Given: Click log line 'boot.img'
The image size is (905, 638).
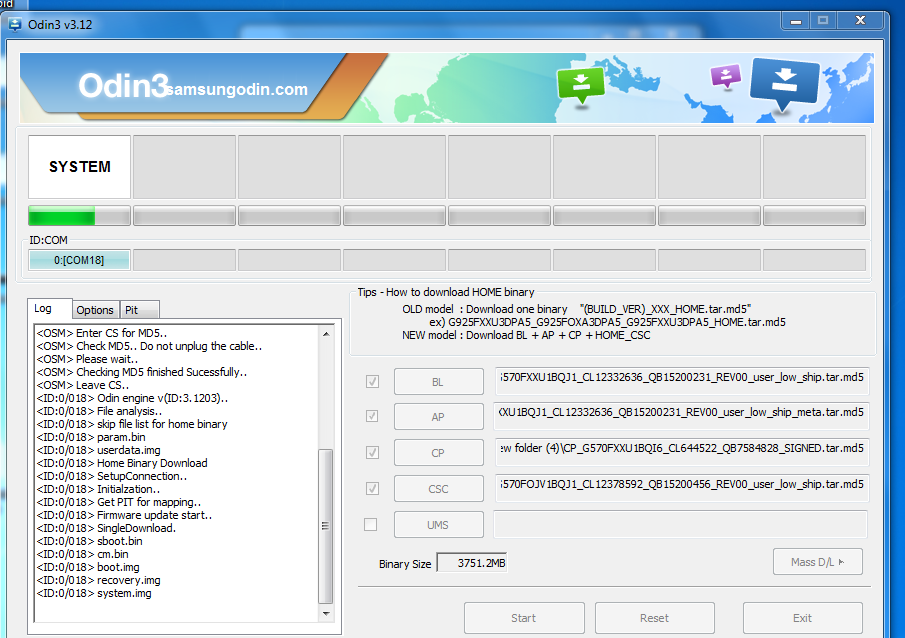Looking at the screenshot, I should click(88, 567).
